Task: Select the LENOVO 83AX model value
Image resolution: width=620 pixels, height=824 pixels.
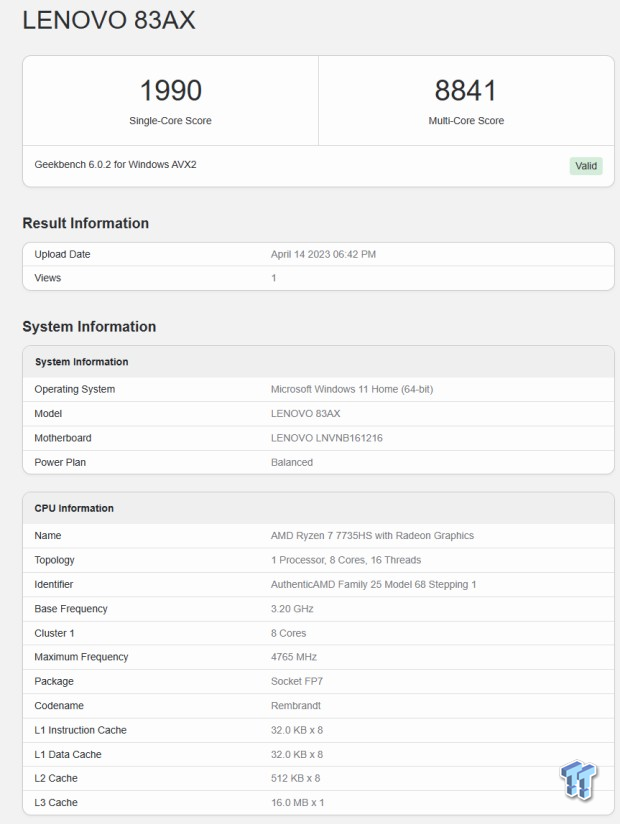Action: pyautogui.click(x=306, y=414)
